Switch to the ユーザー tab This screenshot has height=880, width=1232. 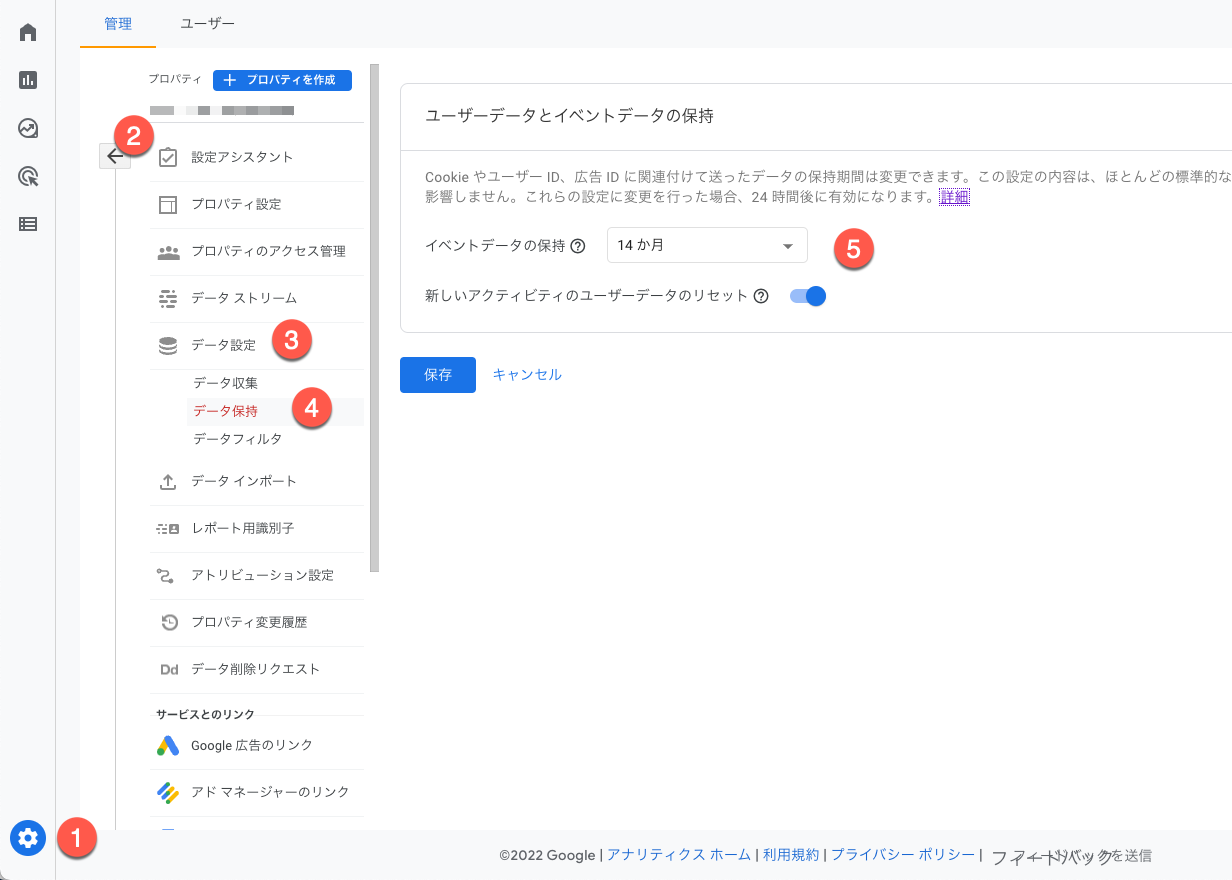[207, 23]
